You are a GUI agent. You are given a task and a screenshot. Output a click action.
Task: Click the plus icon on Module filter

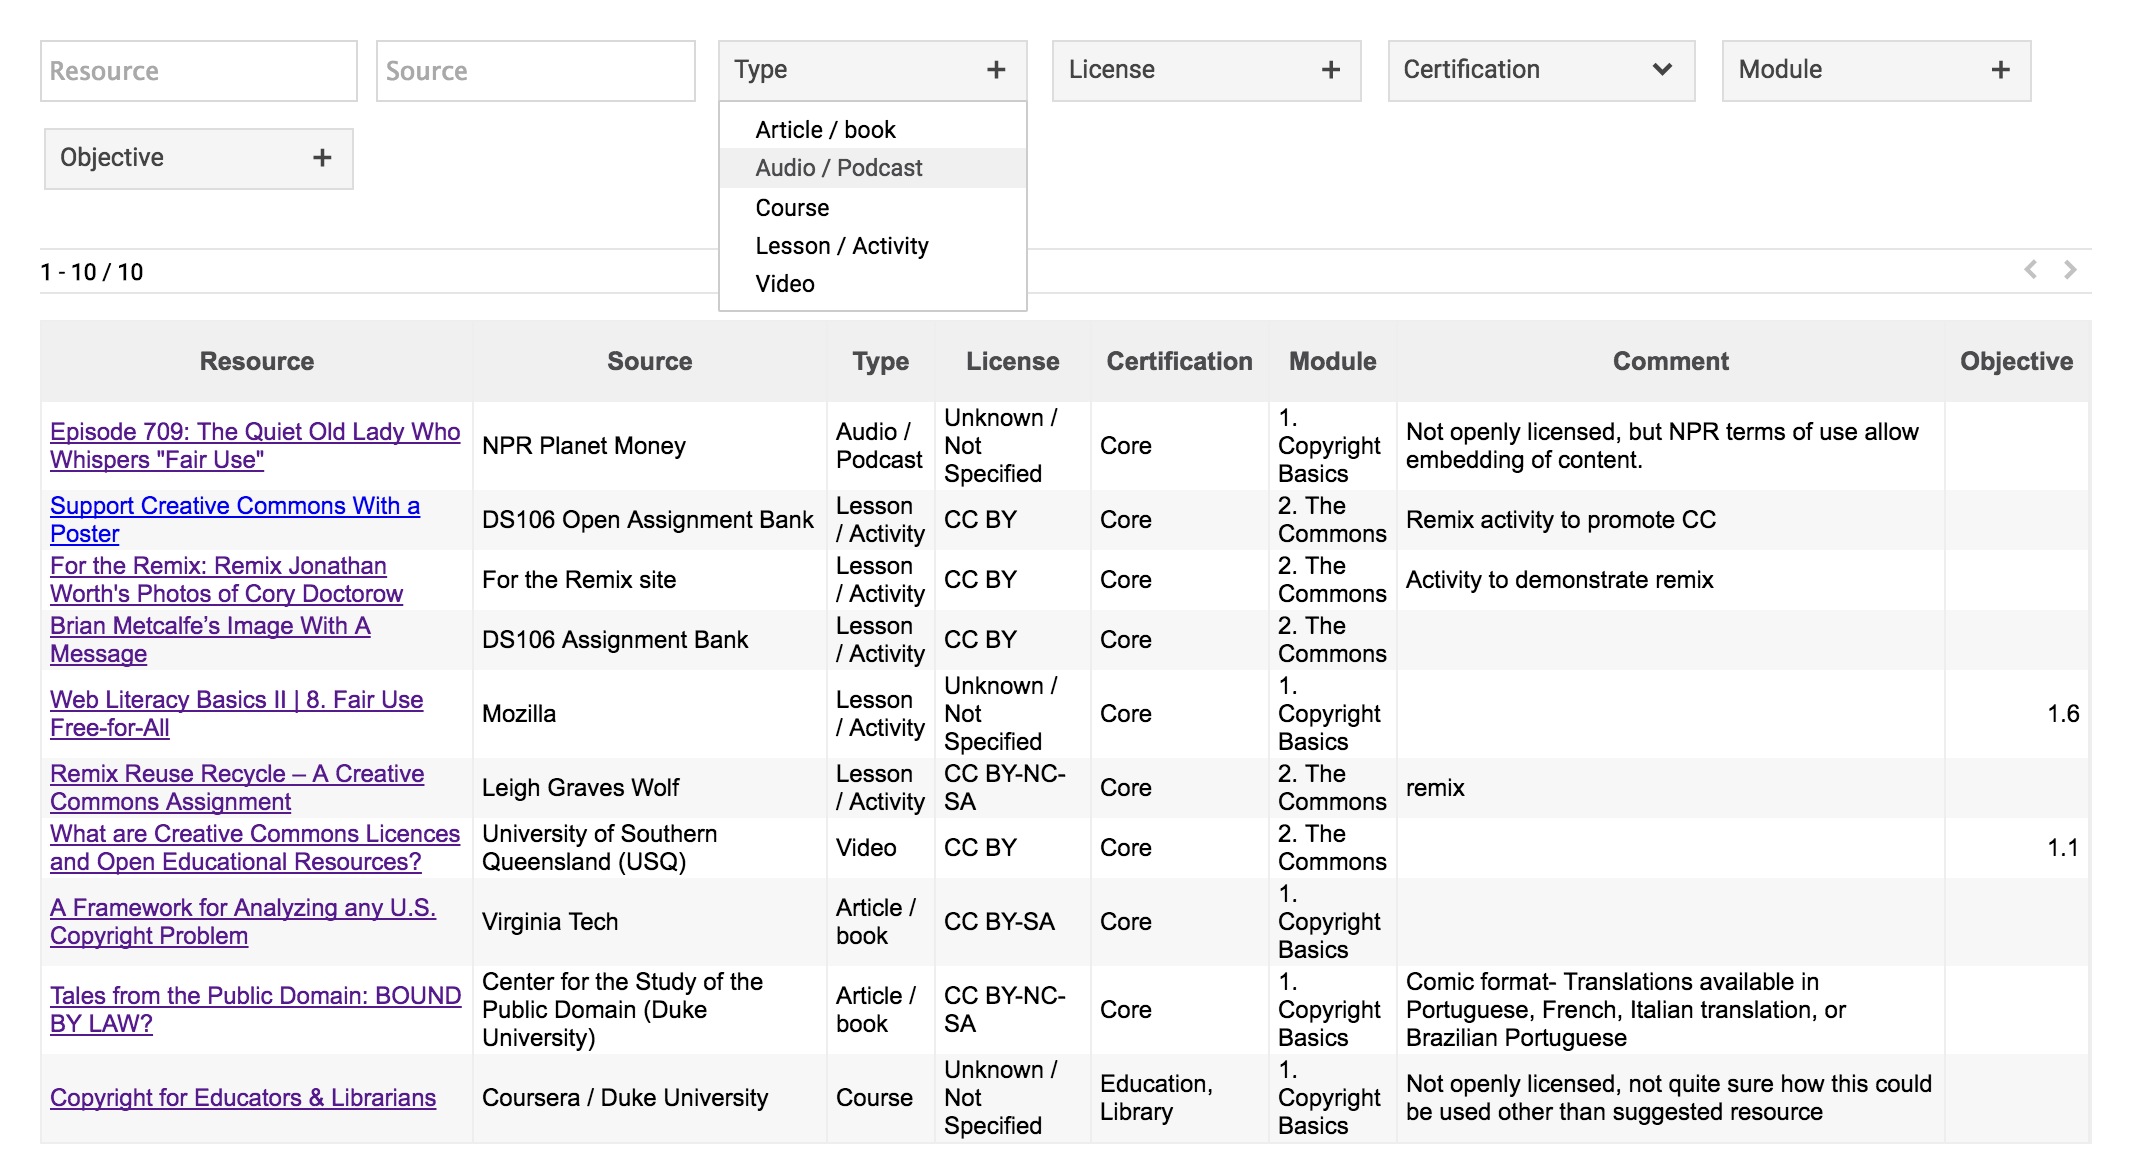(x=2000, y=70)
